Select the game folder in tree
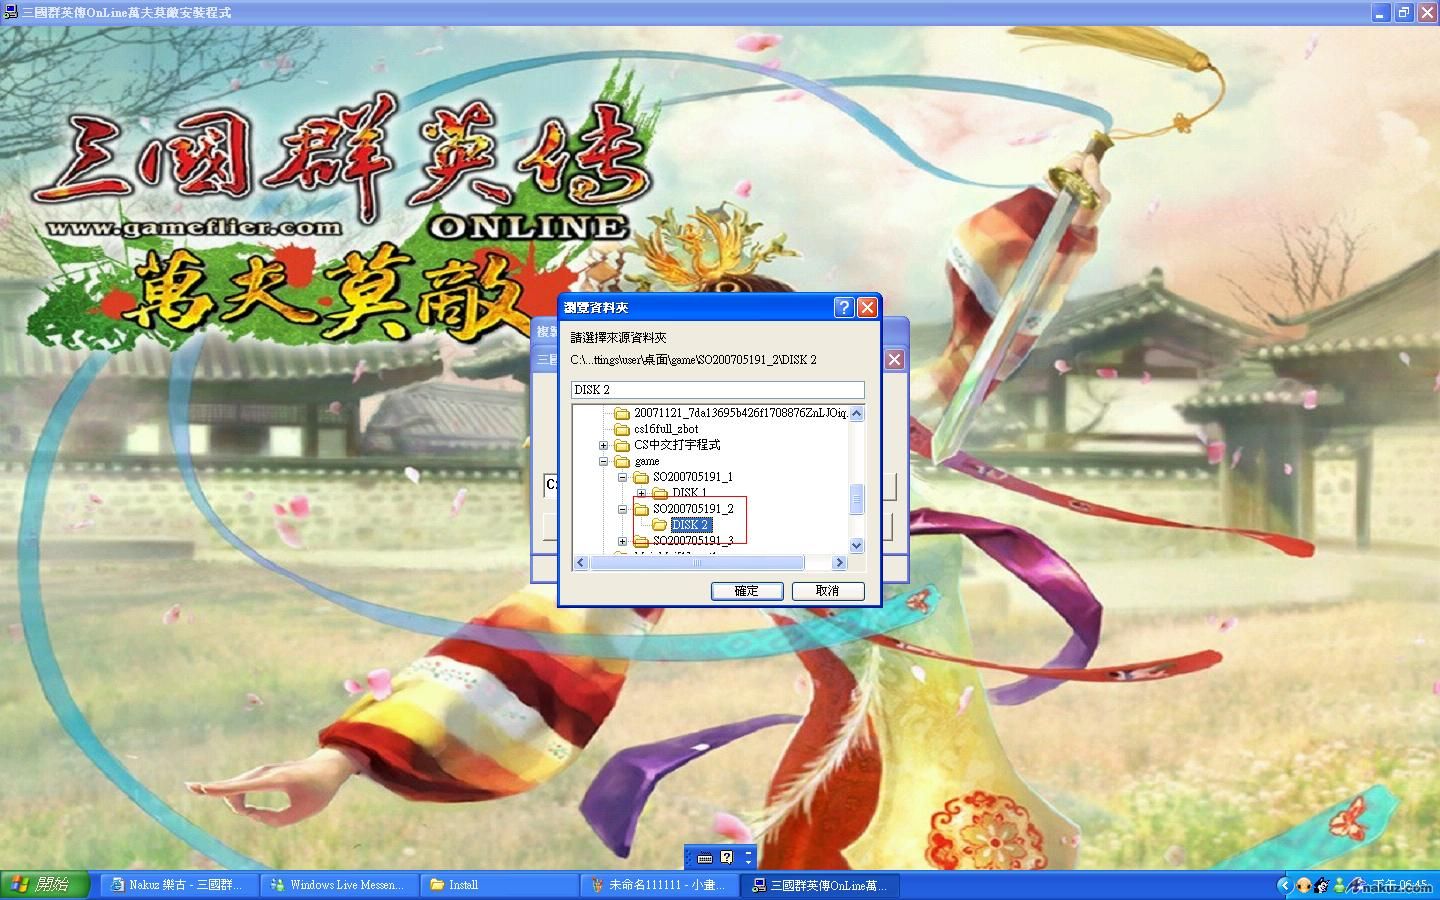The image size is (1440, 900). point(647,461)
